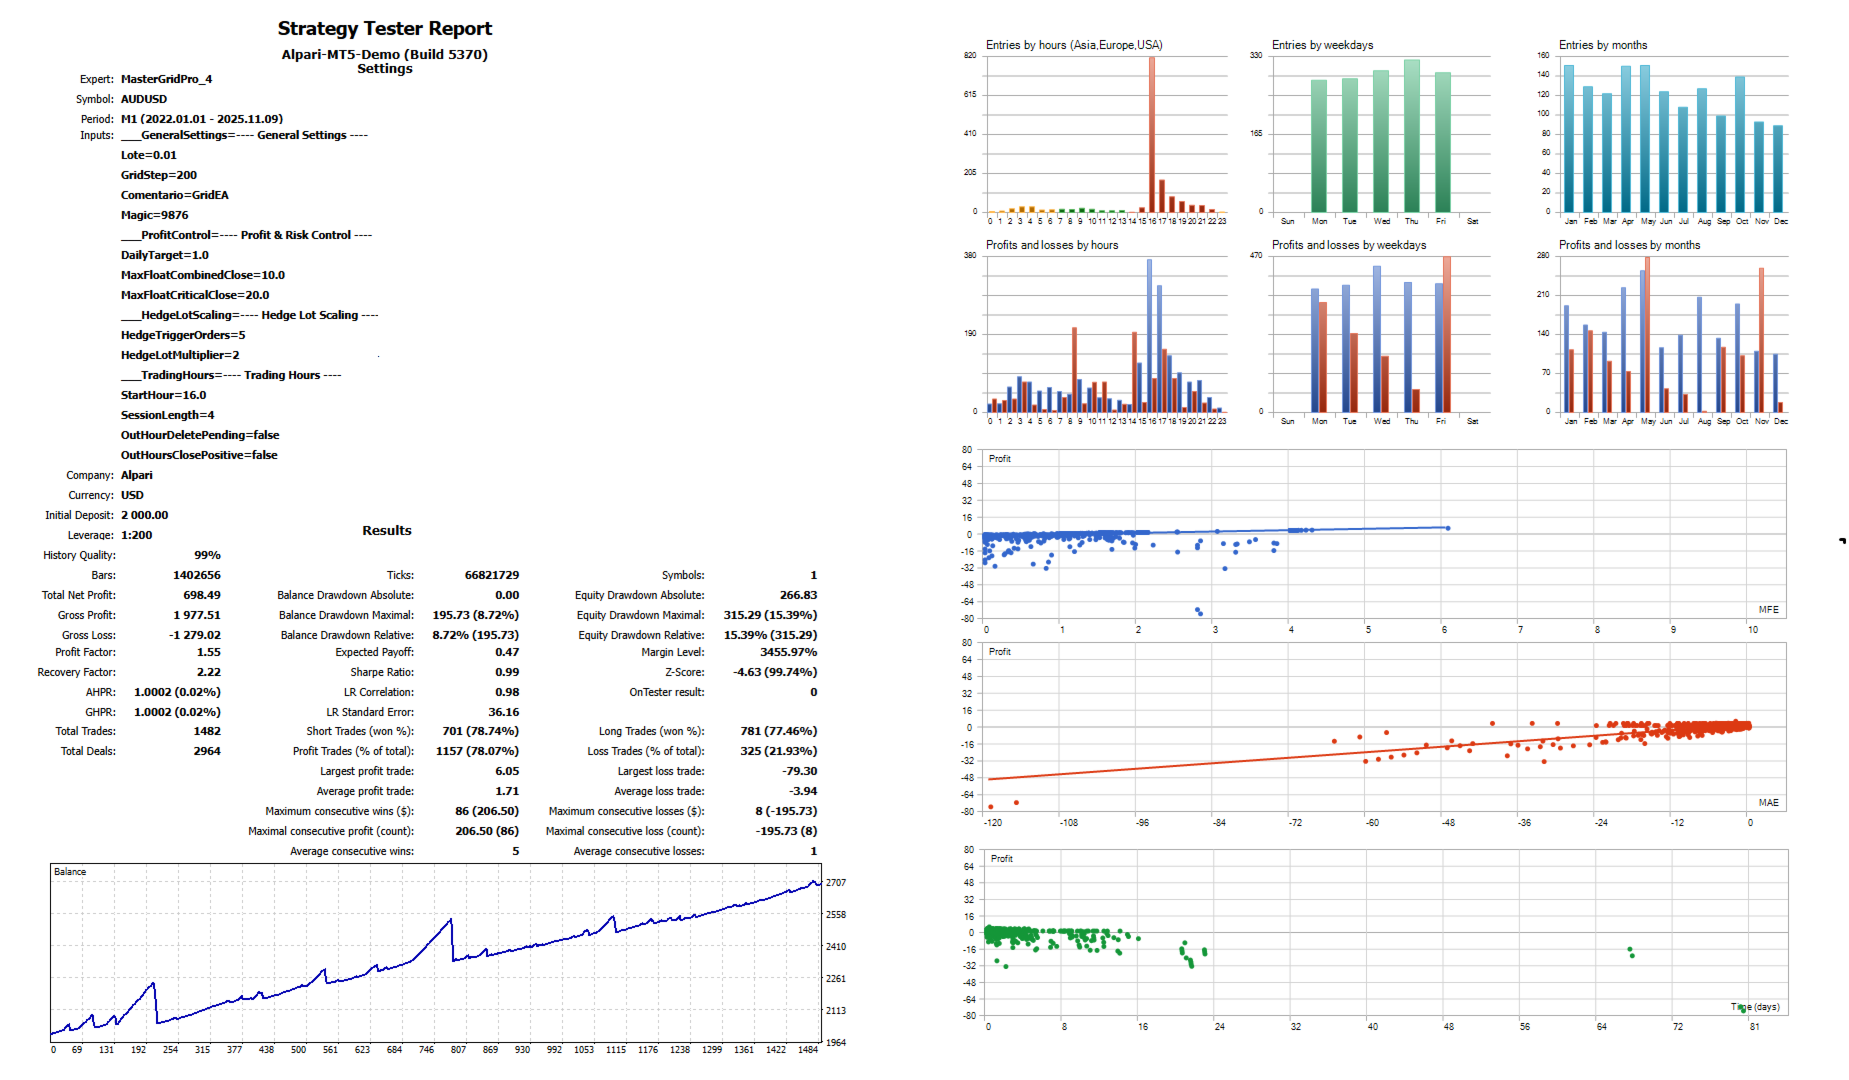The width and height of the screenshot is (1849, 1080).
Task: Select Maximum consecutive wins 86 (206.50)
Action: [487, 811]
